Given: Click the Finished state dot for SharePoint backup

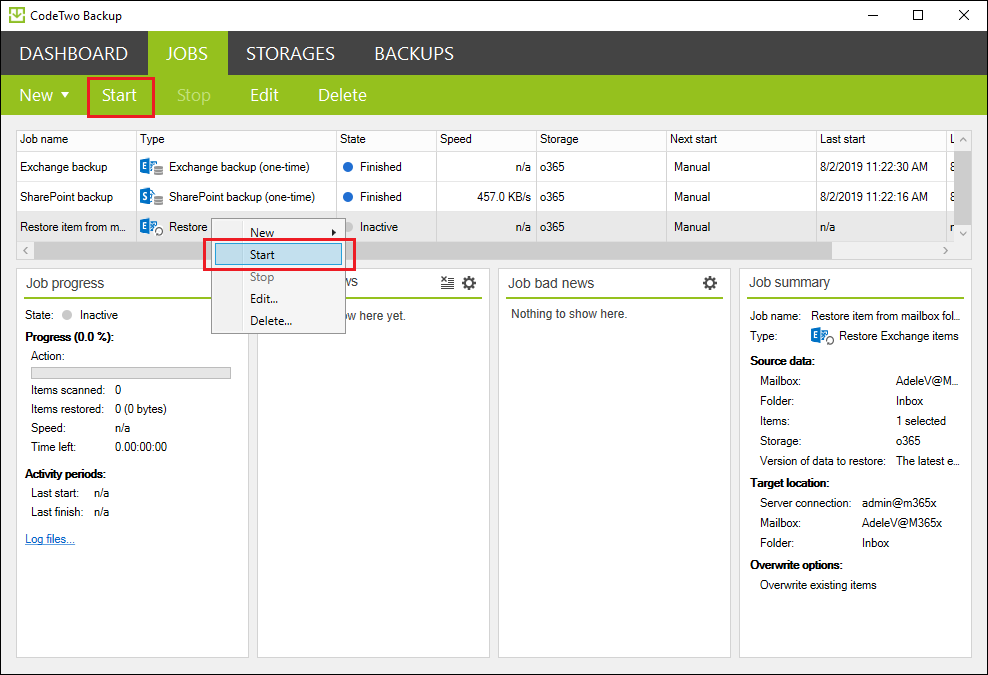Looking at the screenshot, I should click(x=348, y=197).
